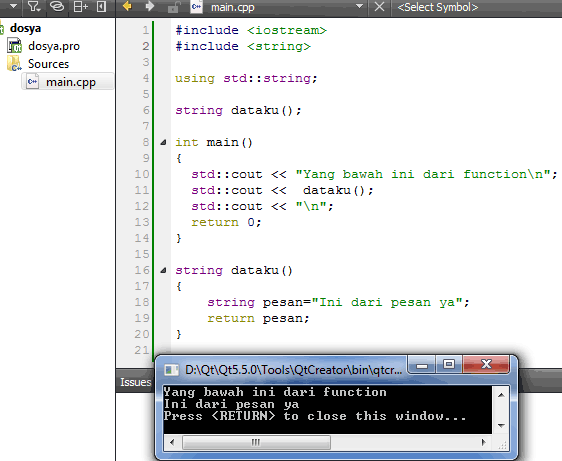Maximize the console output window
562x461 pixels.
coord(449,365)
